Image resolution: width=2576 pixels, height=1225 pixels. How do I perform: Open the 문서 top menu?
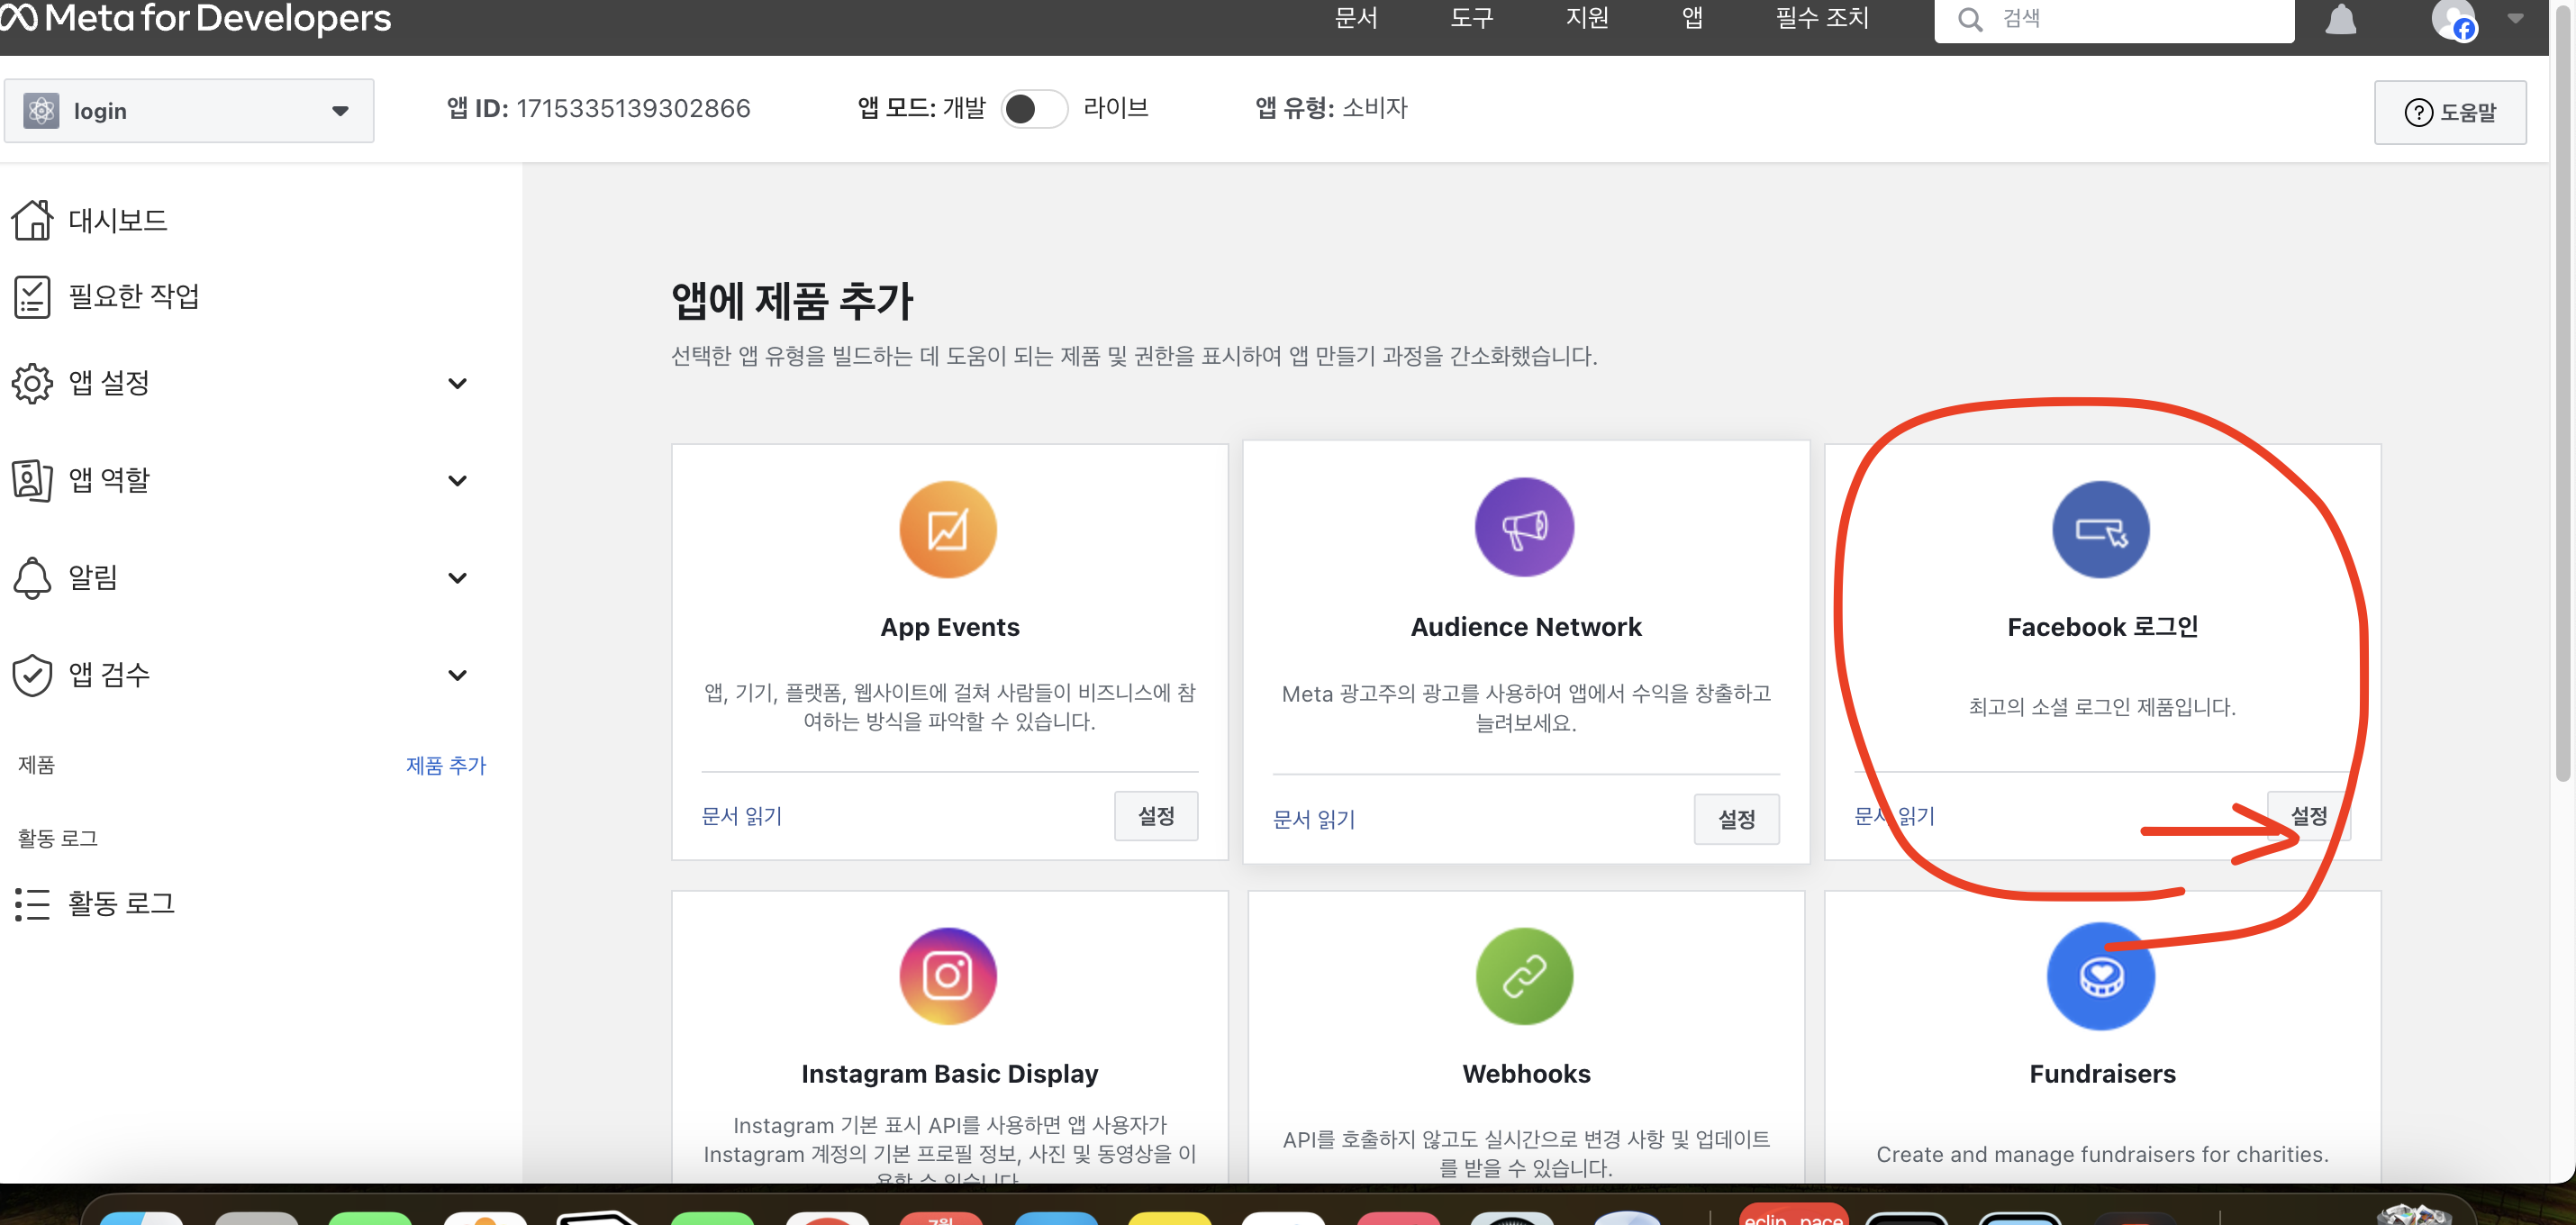coord(1355,18)
